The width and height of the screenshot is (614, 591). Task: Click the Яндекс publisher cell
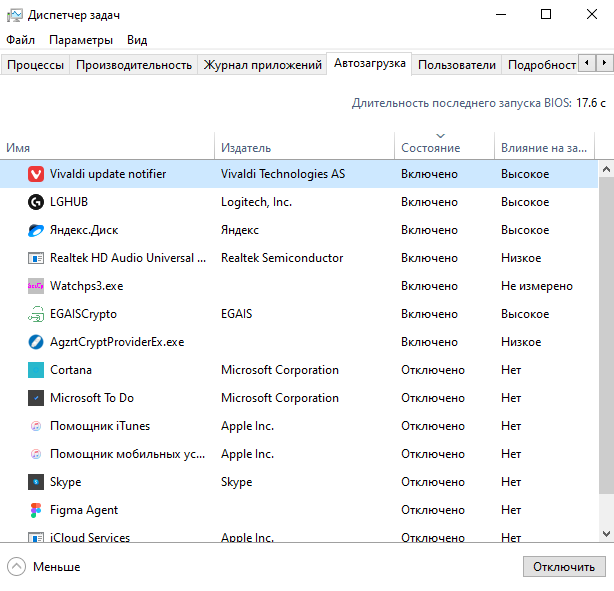(240, 230)
